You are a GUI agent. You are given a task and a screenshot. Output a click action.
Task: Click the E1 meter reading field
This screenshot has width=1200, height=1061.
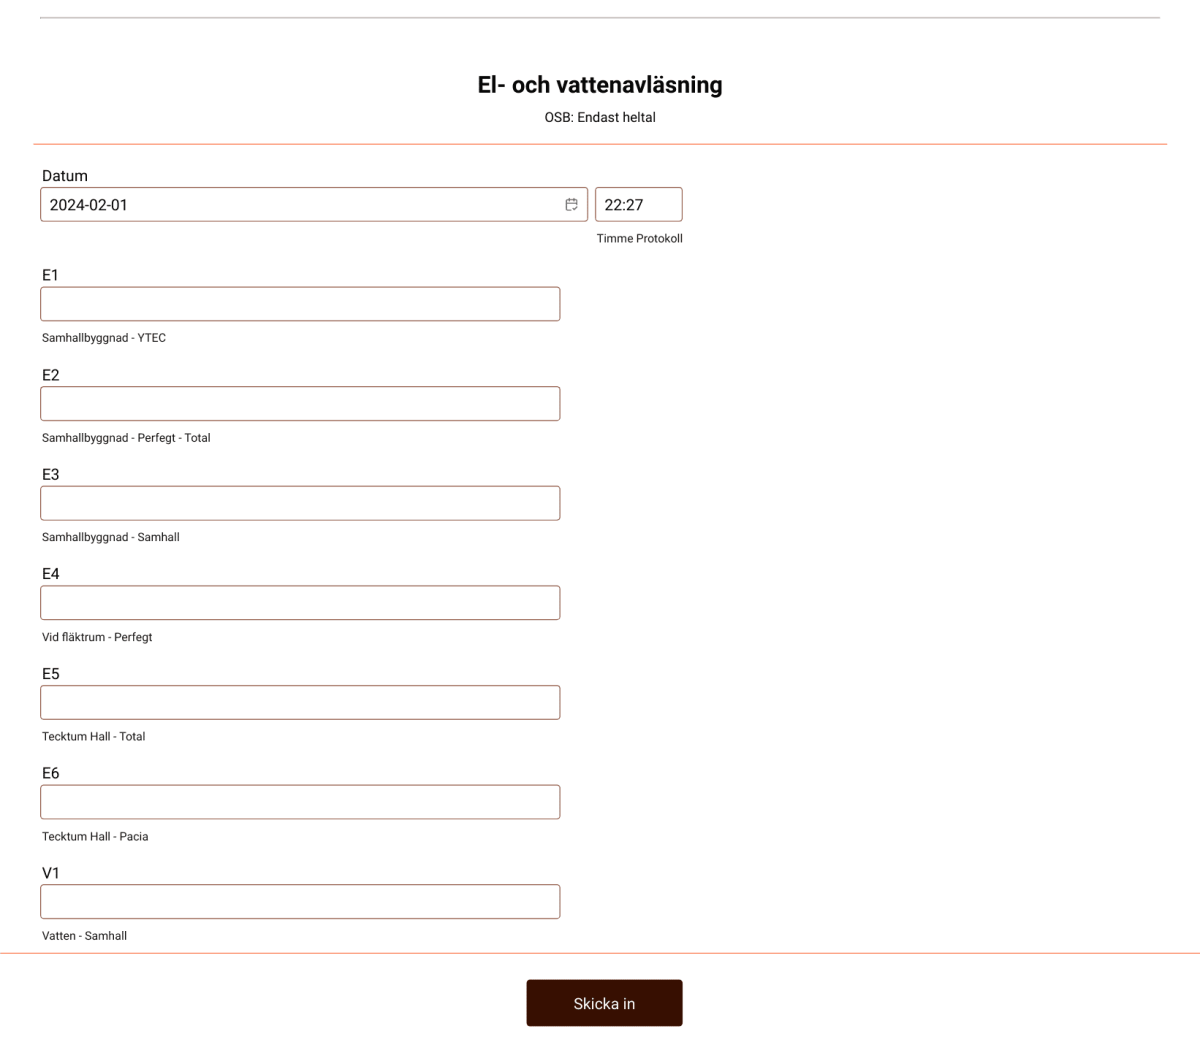pyautogui.click(x=300, y=303)
